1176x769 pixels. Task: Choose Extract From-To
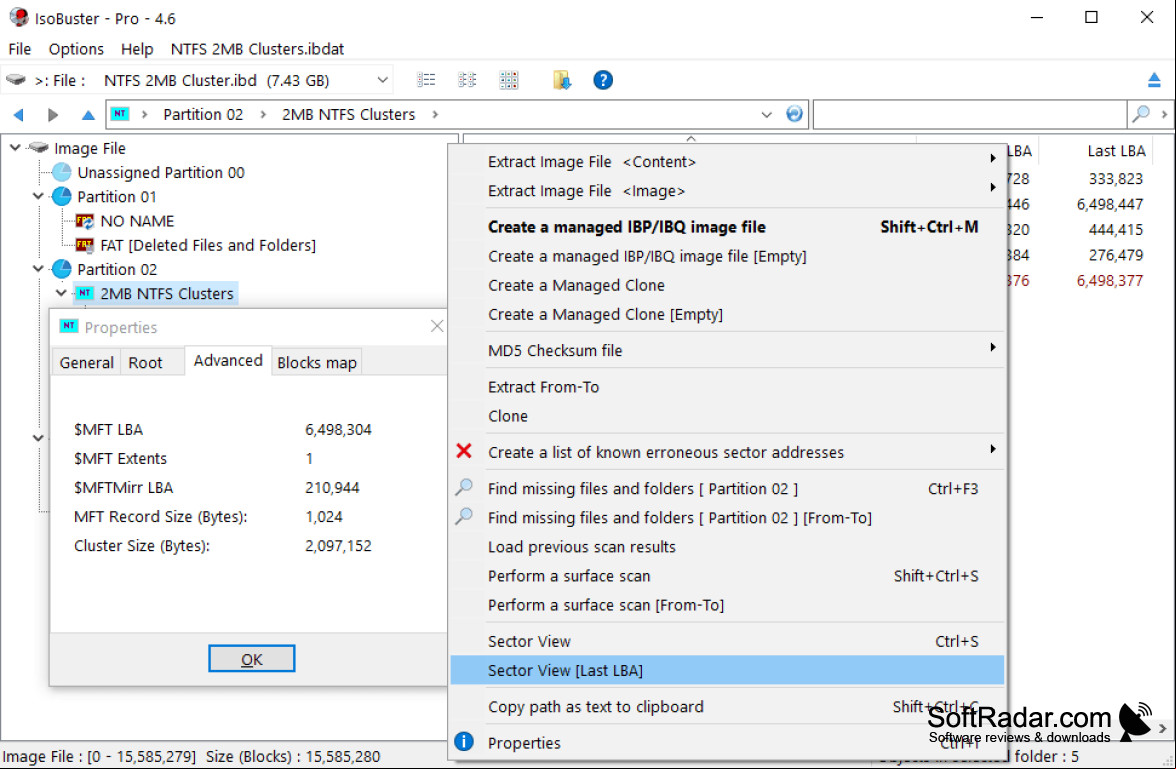point(727,386)
